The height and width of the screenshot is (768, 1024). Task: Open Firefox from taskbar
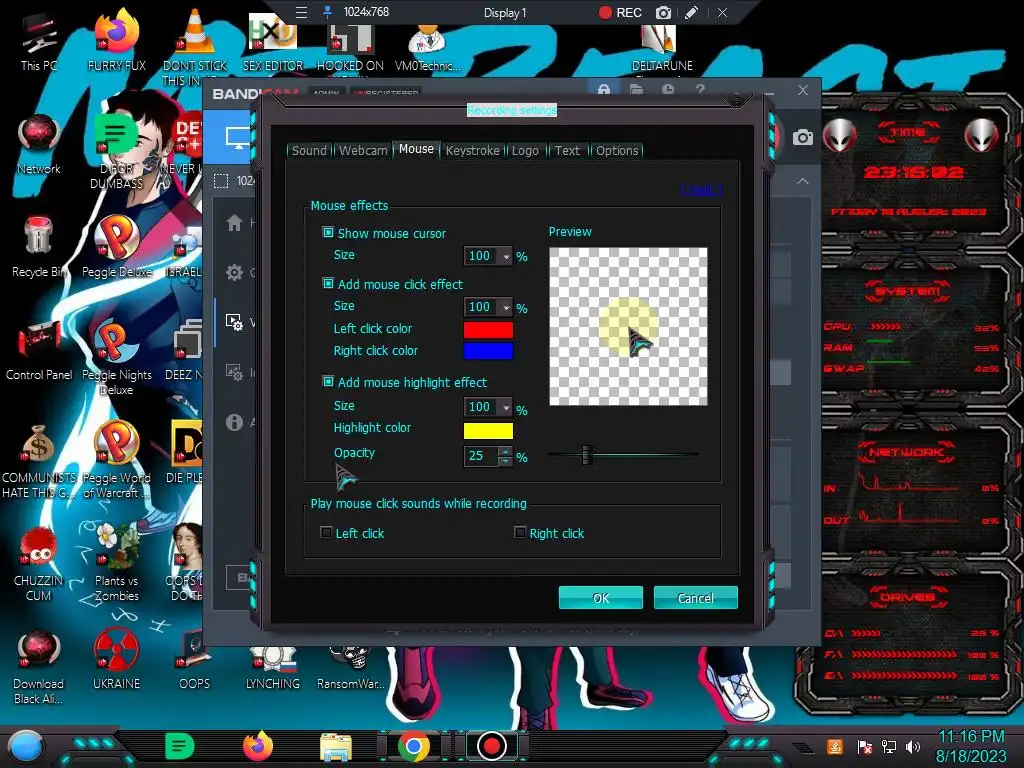click(x=257, y=746)
